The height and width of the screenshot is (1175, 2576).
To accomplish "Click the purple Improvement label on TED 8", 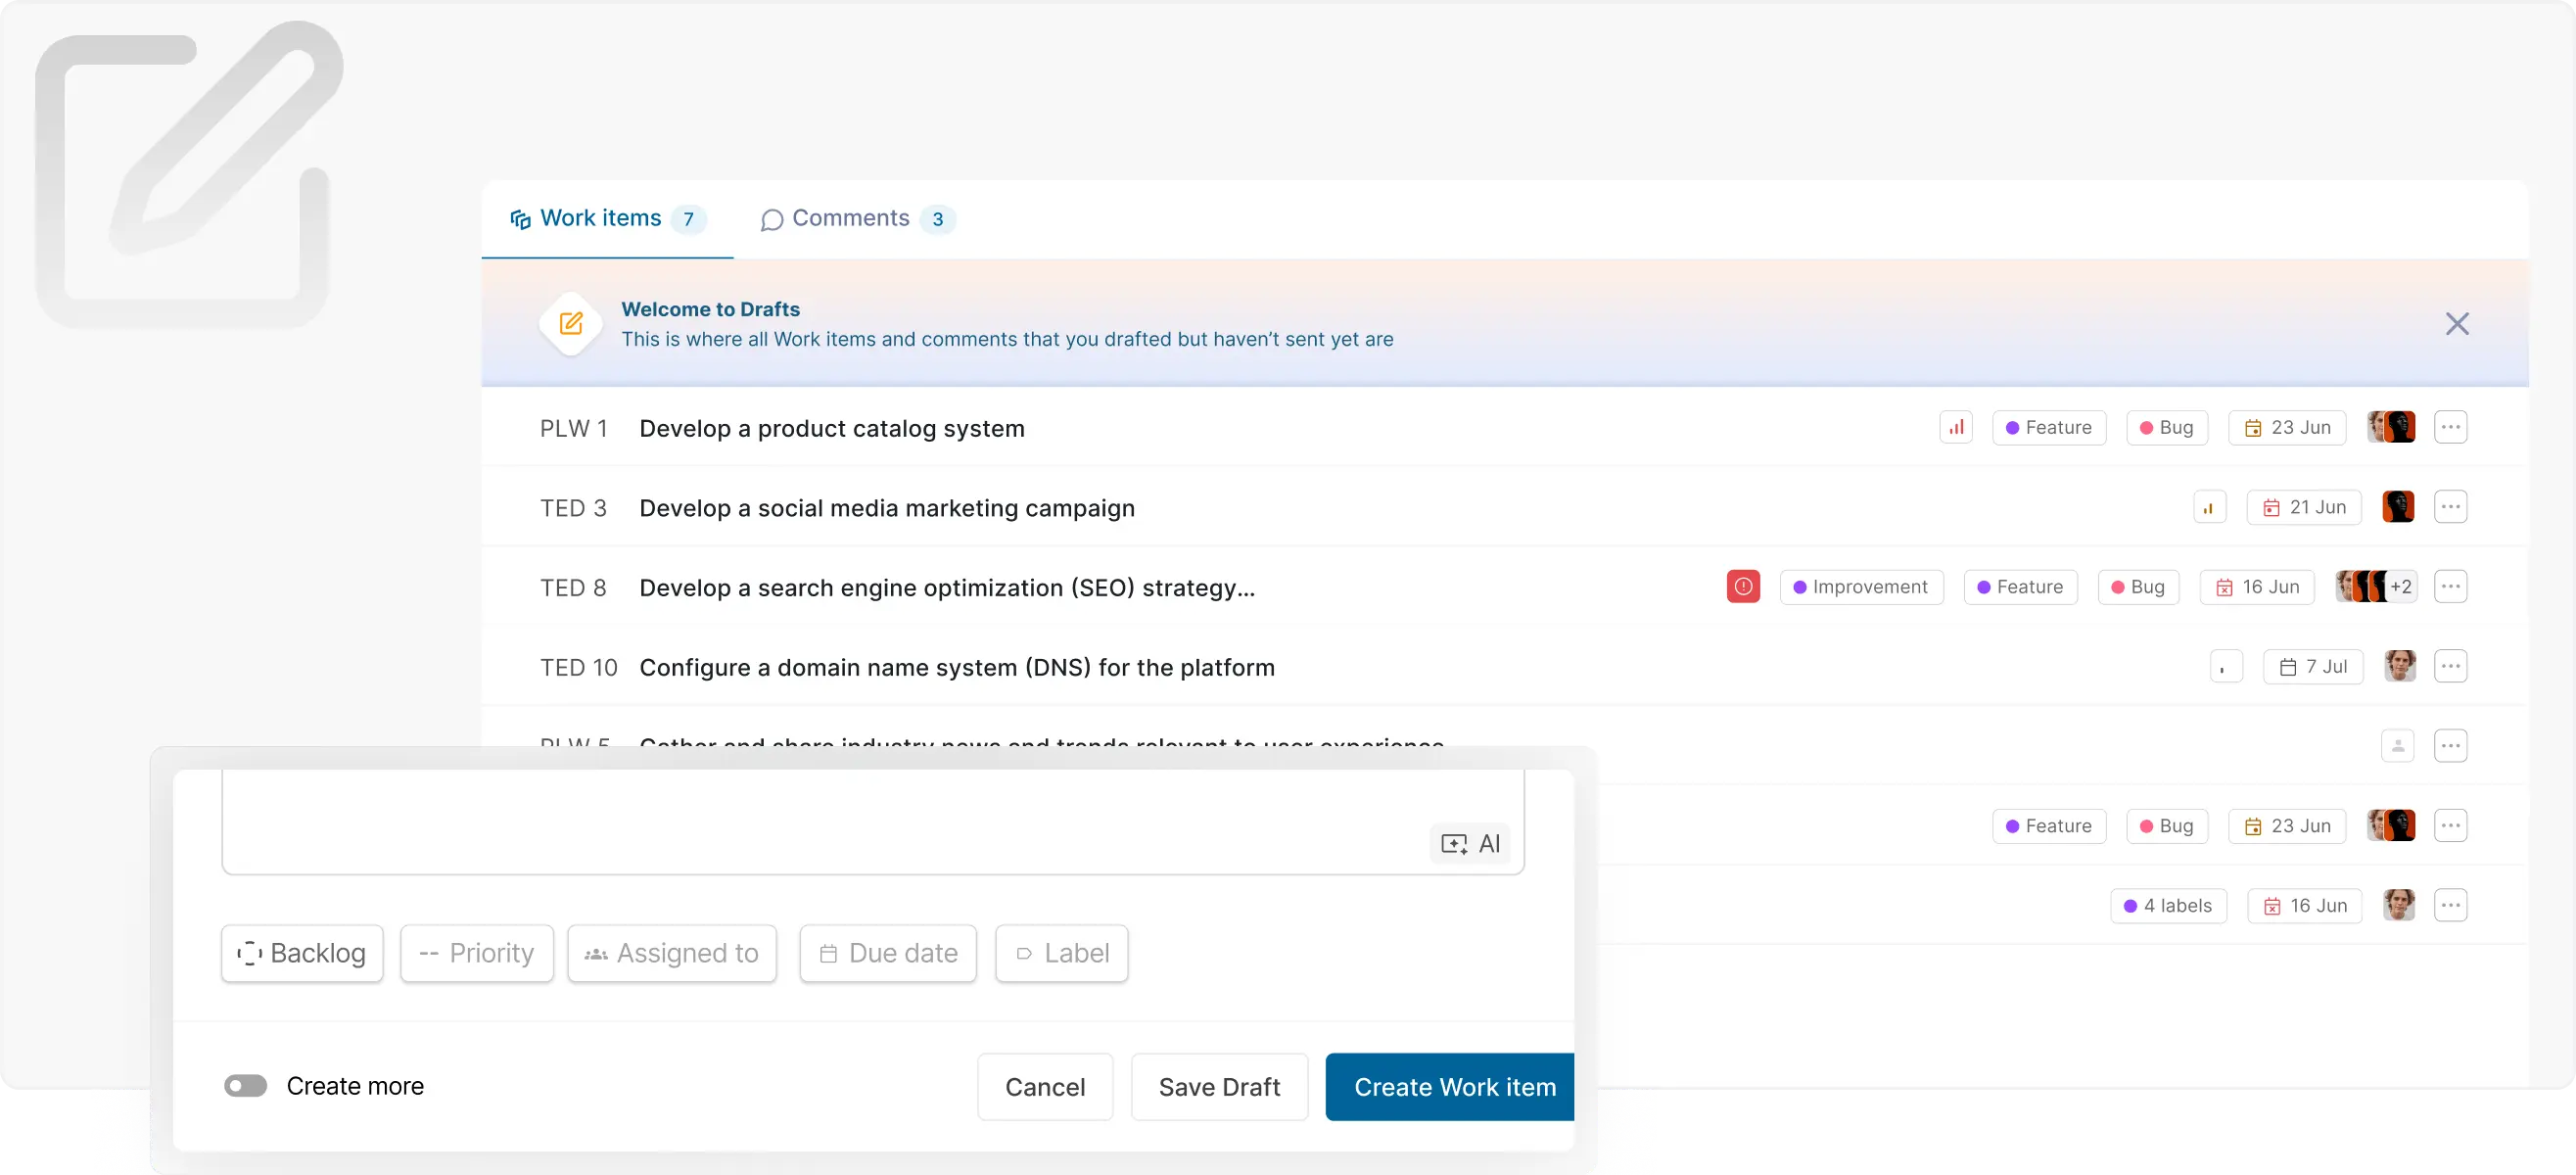I will 1861,587.
